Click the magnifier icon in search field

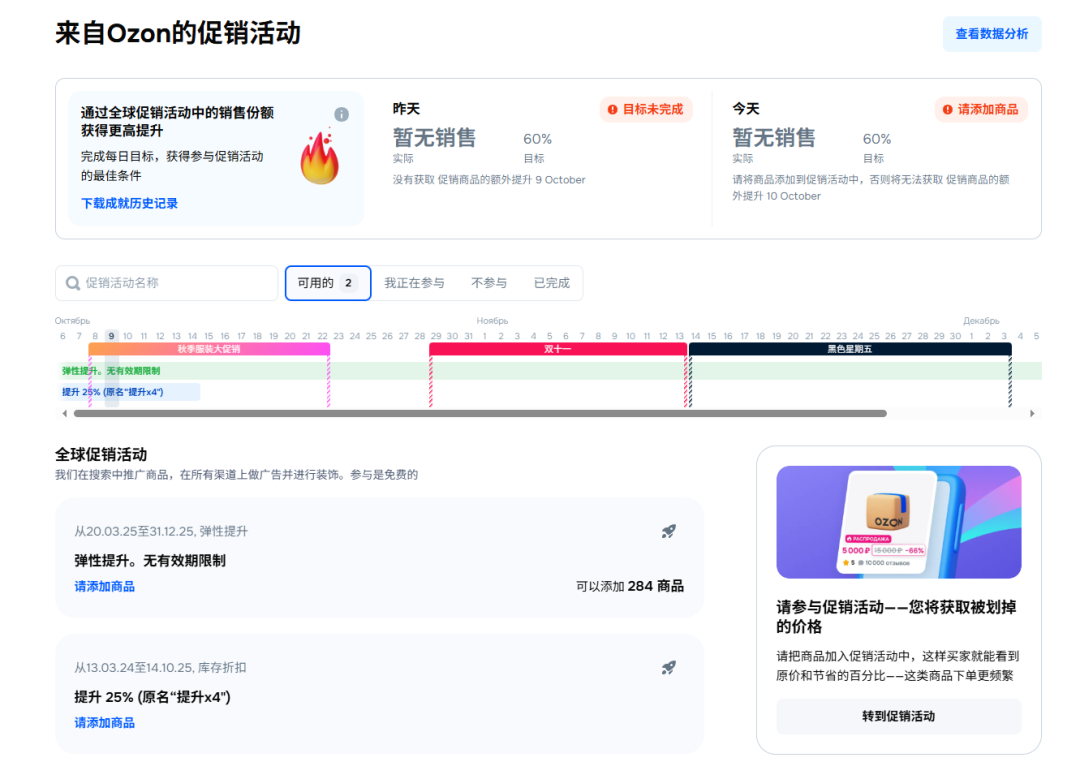tap(72, 283)
